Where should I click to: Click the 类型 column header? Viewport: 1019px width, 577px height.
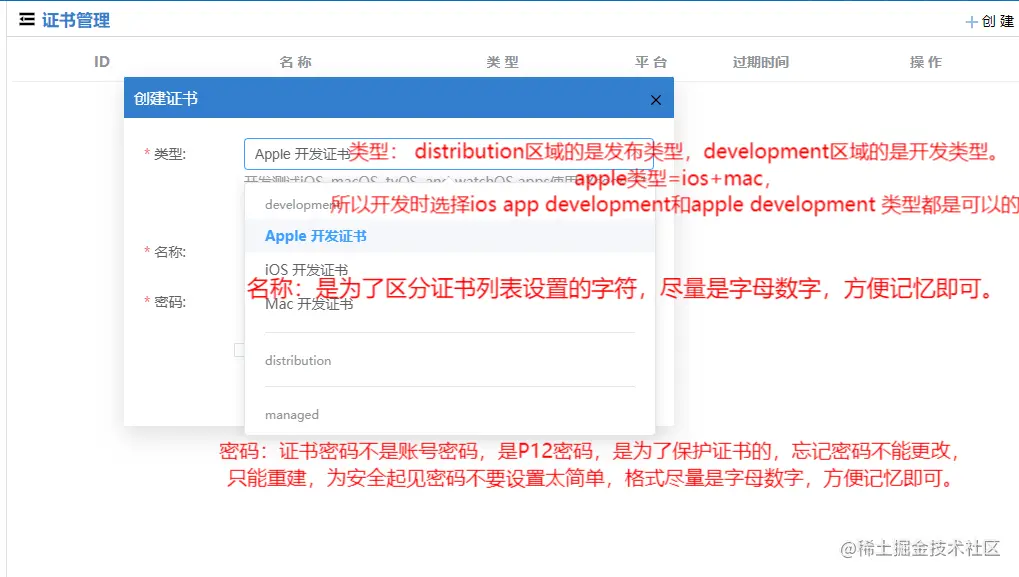[x=503, y=62]
